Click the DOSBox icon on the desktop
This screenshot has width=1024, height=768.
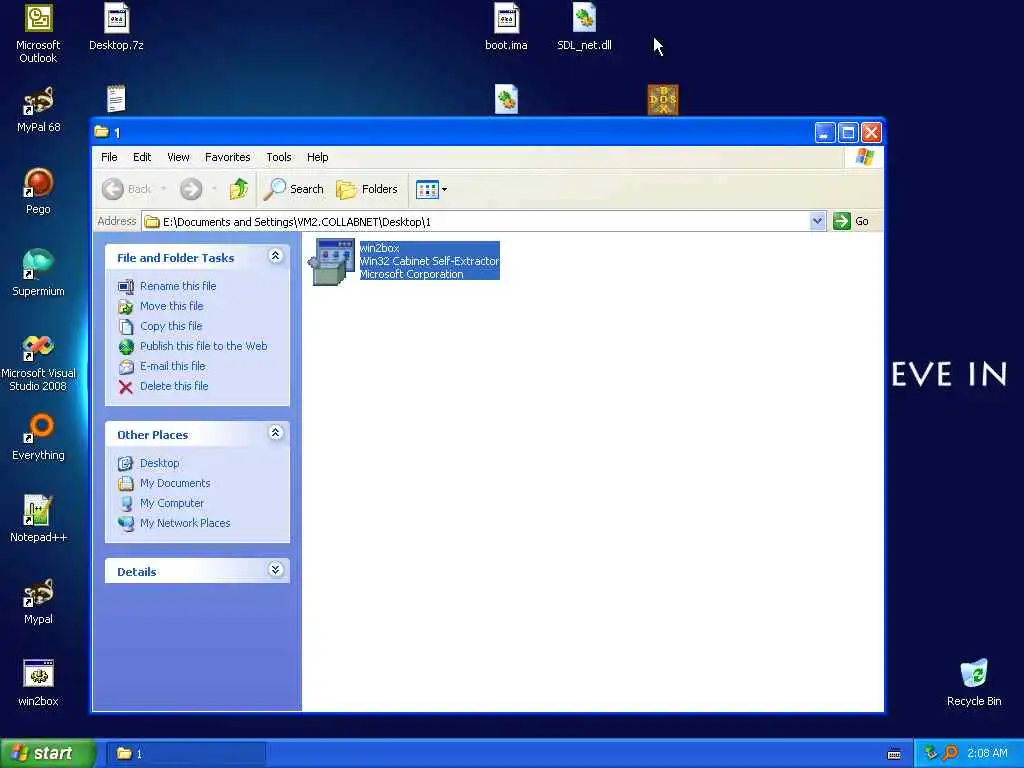coord(663,100)
